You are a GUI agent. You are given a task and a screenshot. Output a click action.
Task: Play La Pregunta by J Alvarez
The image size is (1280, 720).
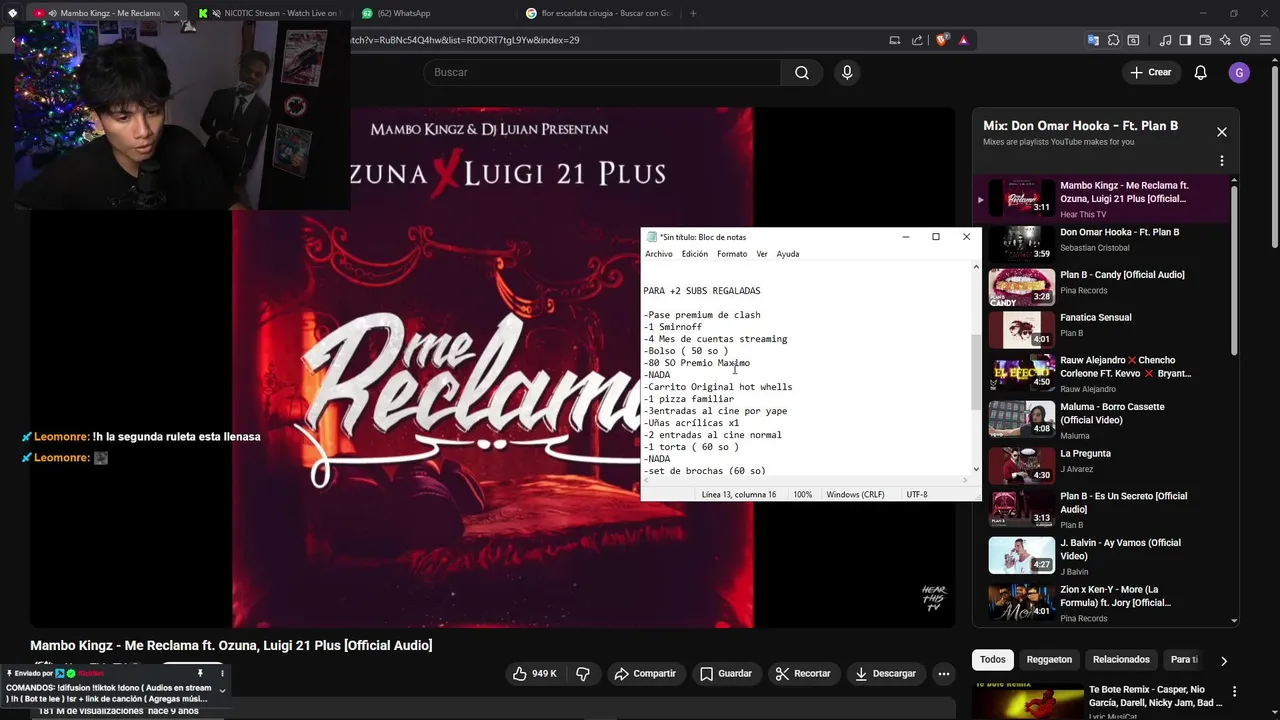[1100, 463]
